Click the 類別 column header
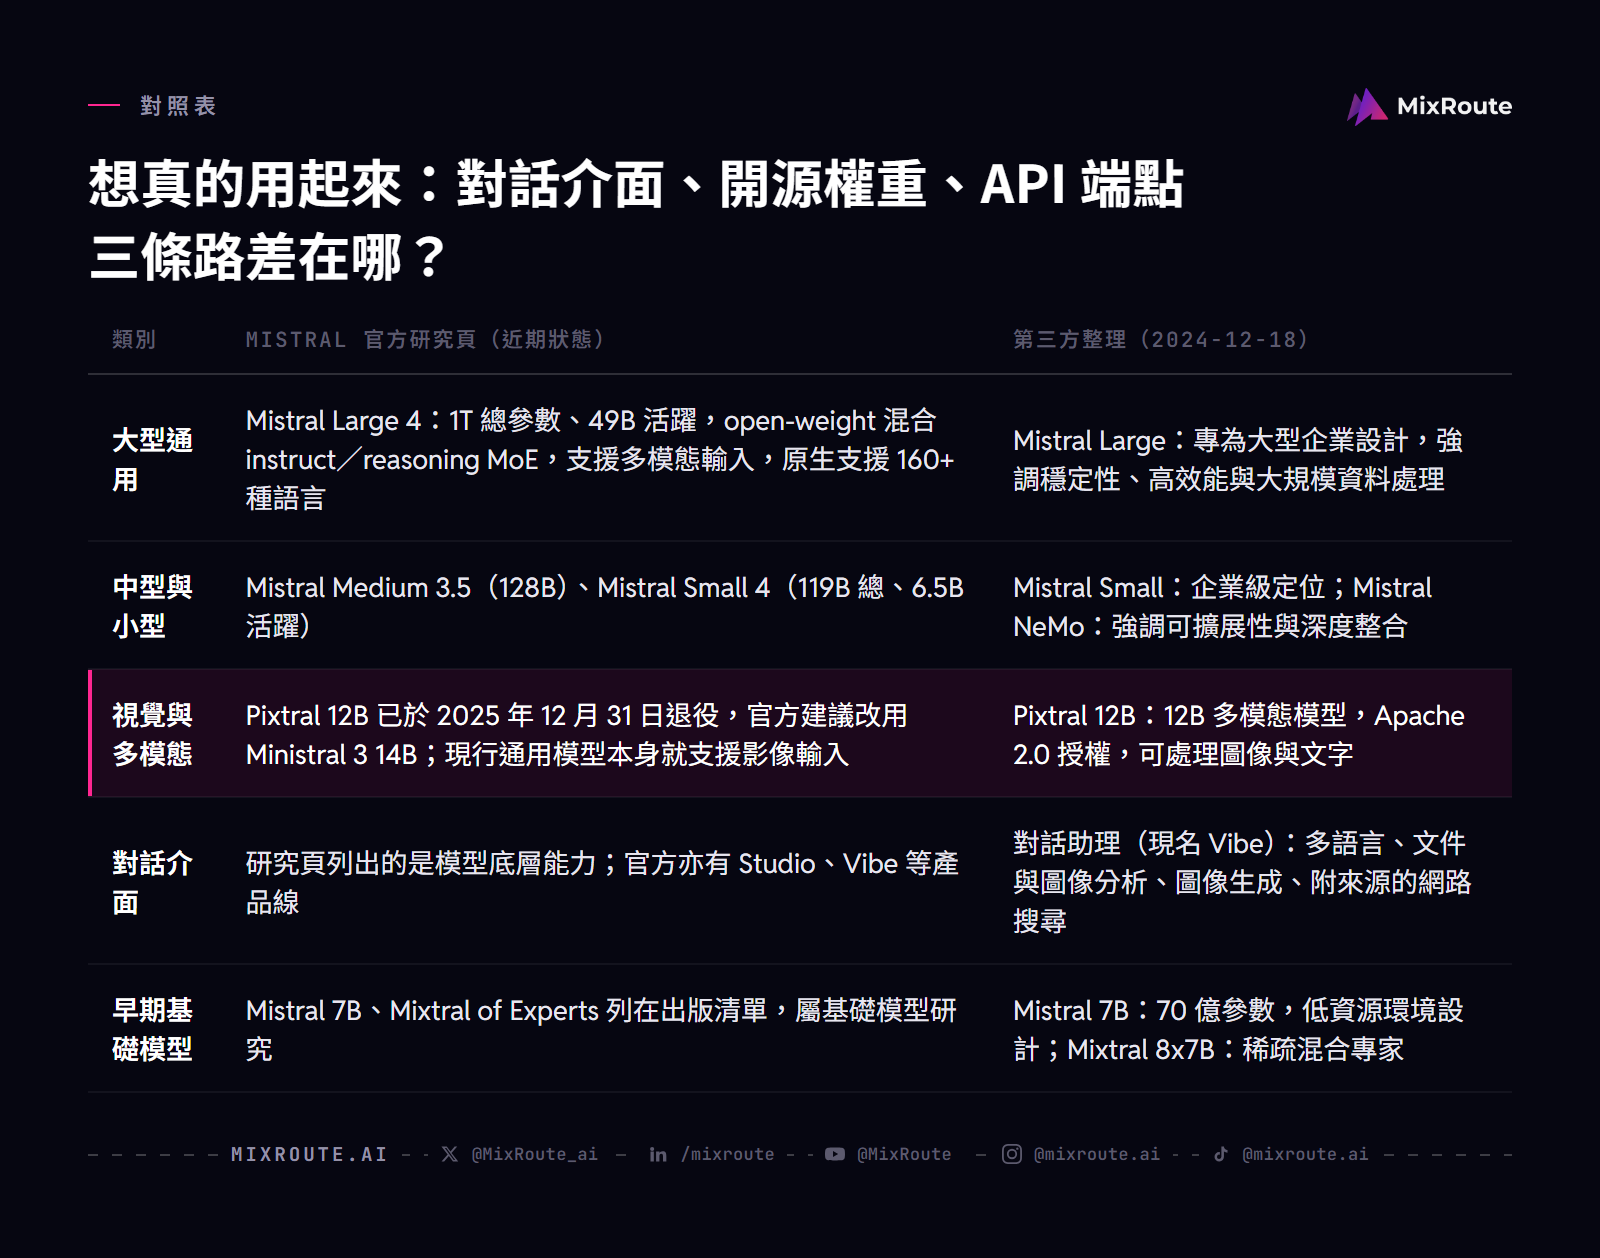Image resolution: width=1600 pixels, height=1258 pixels. click(134, 340)
